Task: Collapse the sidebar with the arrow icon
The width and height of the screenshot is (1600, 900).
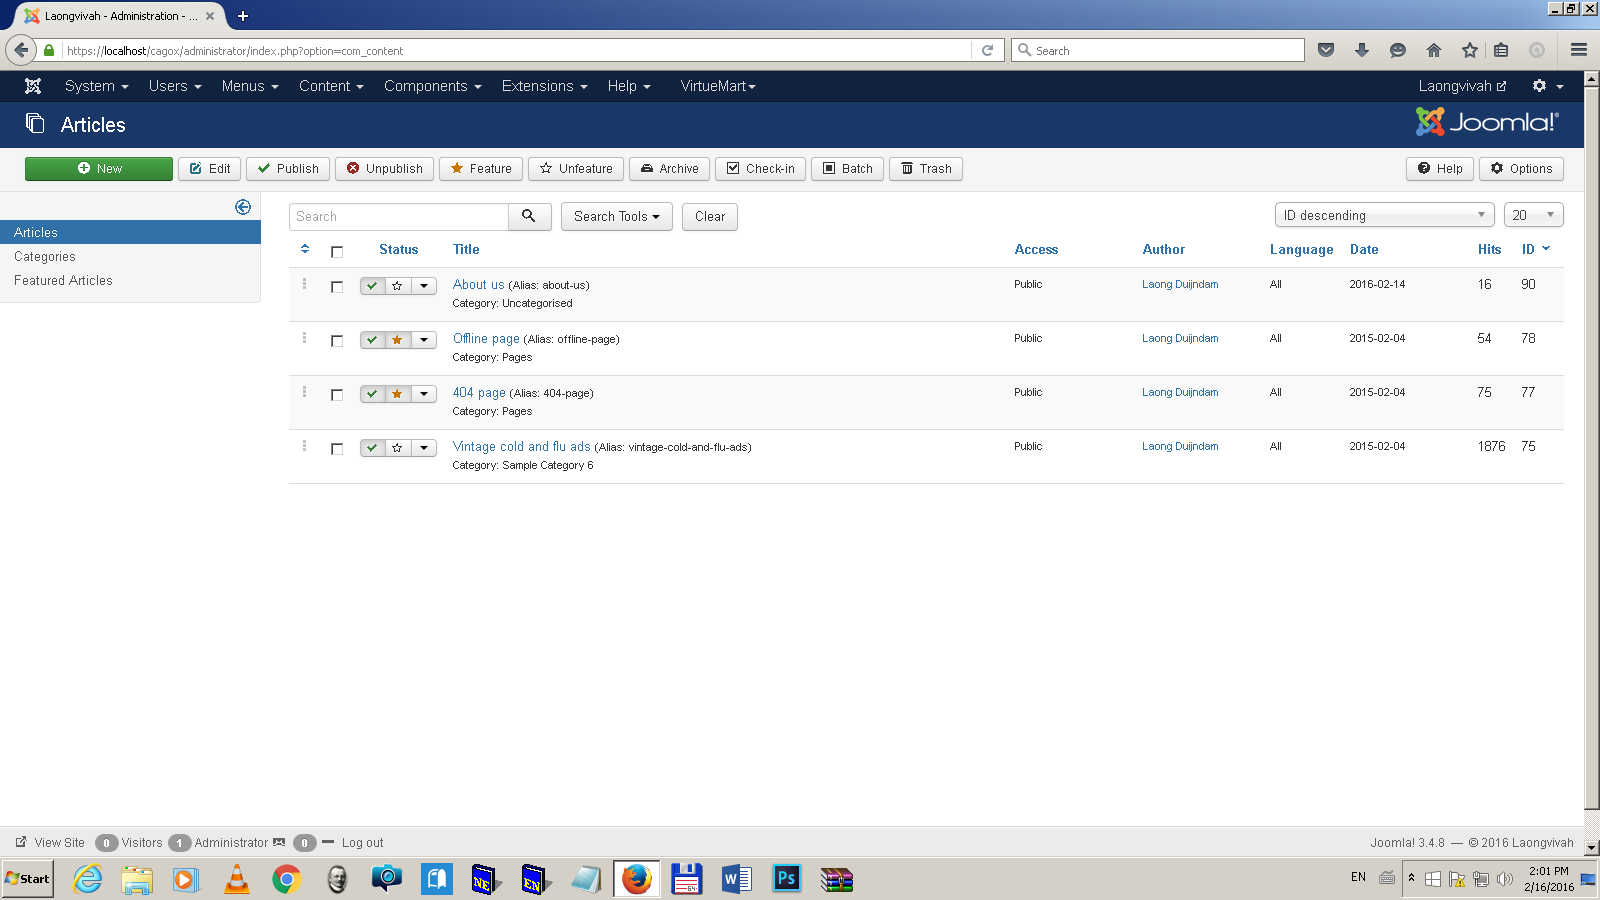Action: pos(243,207)
